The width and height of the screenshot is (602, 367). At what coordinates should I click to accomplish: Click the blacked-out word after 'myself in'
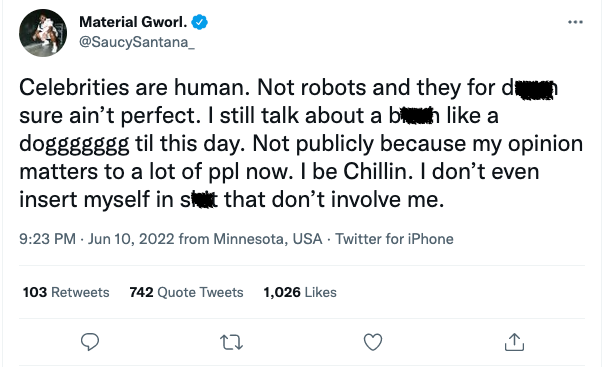click(x=199, y=200)
